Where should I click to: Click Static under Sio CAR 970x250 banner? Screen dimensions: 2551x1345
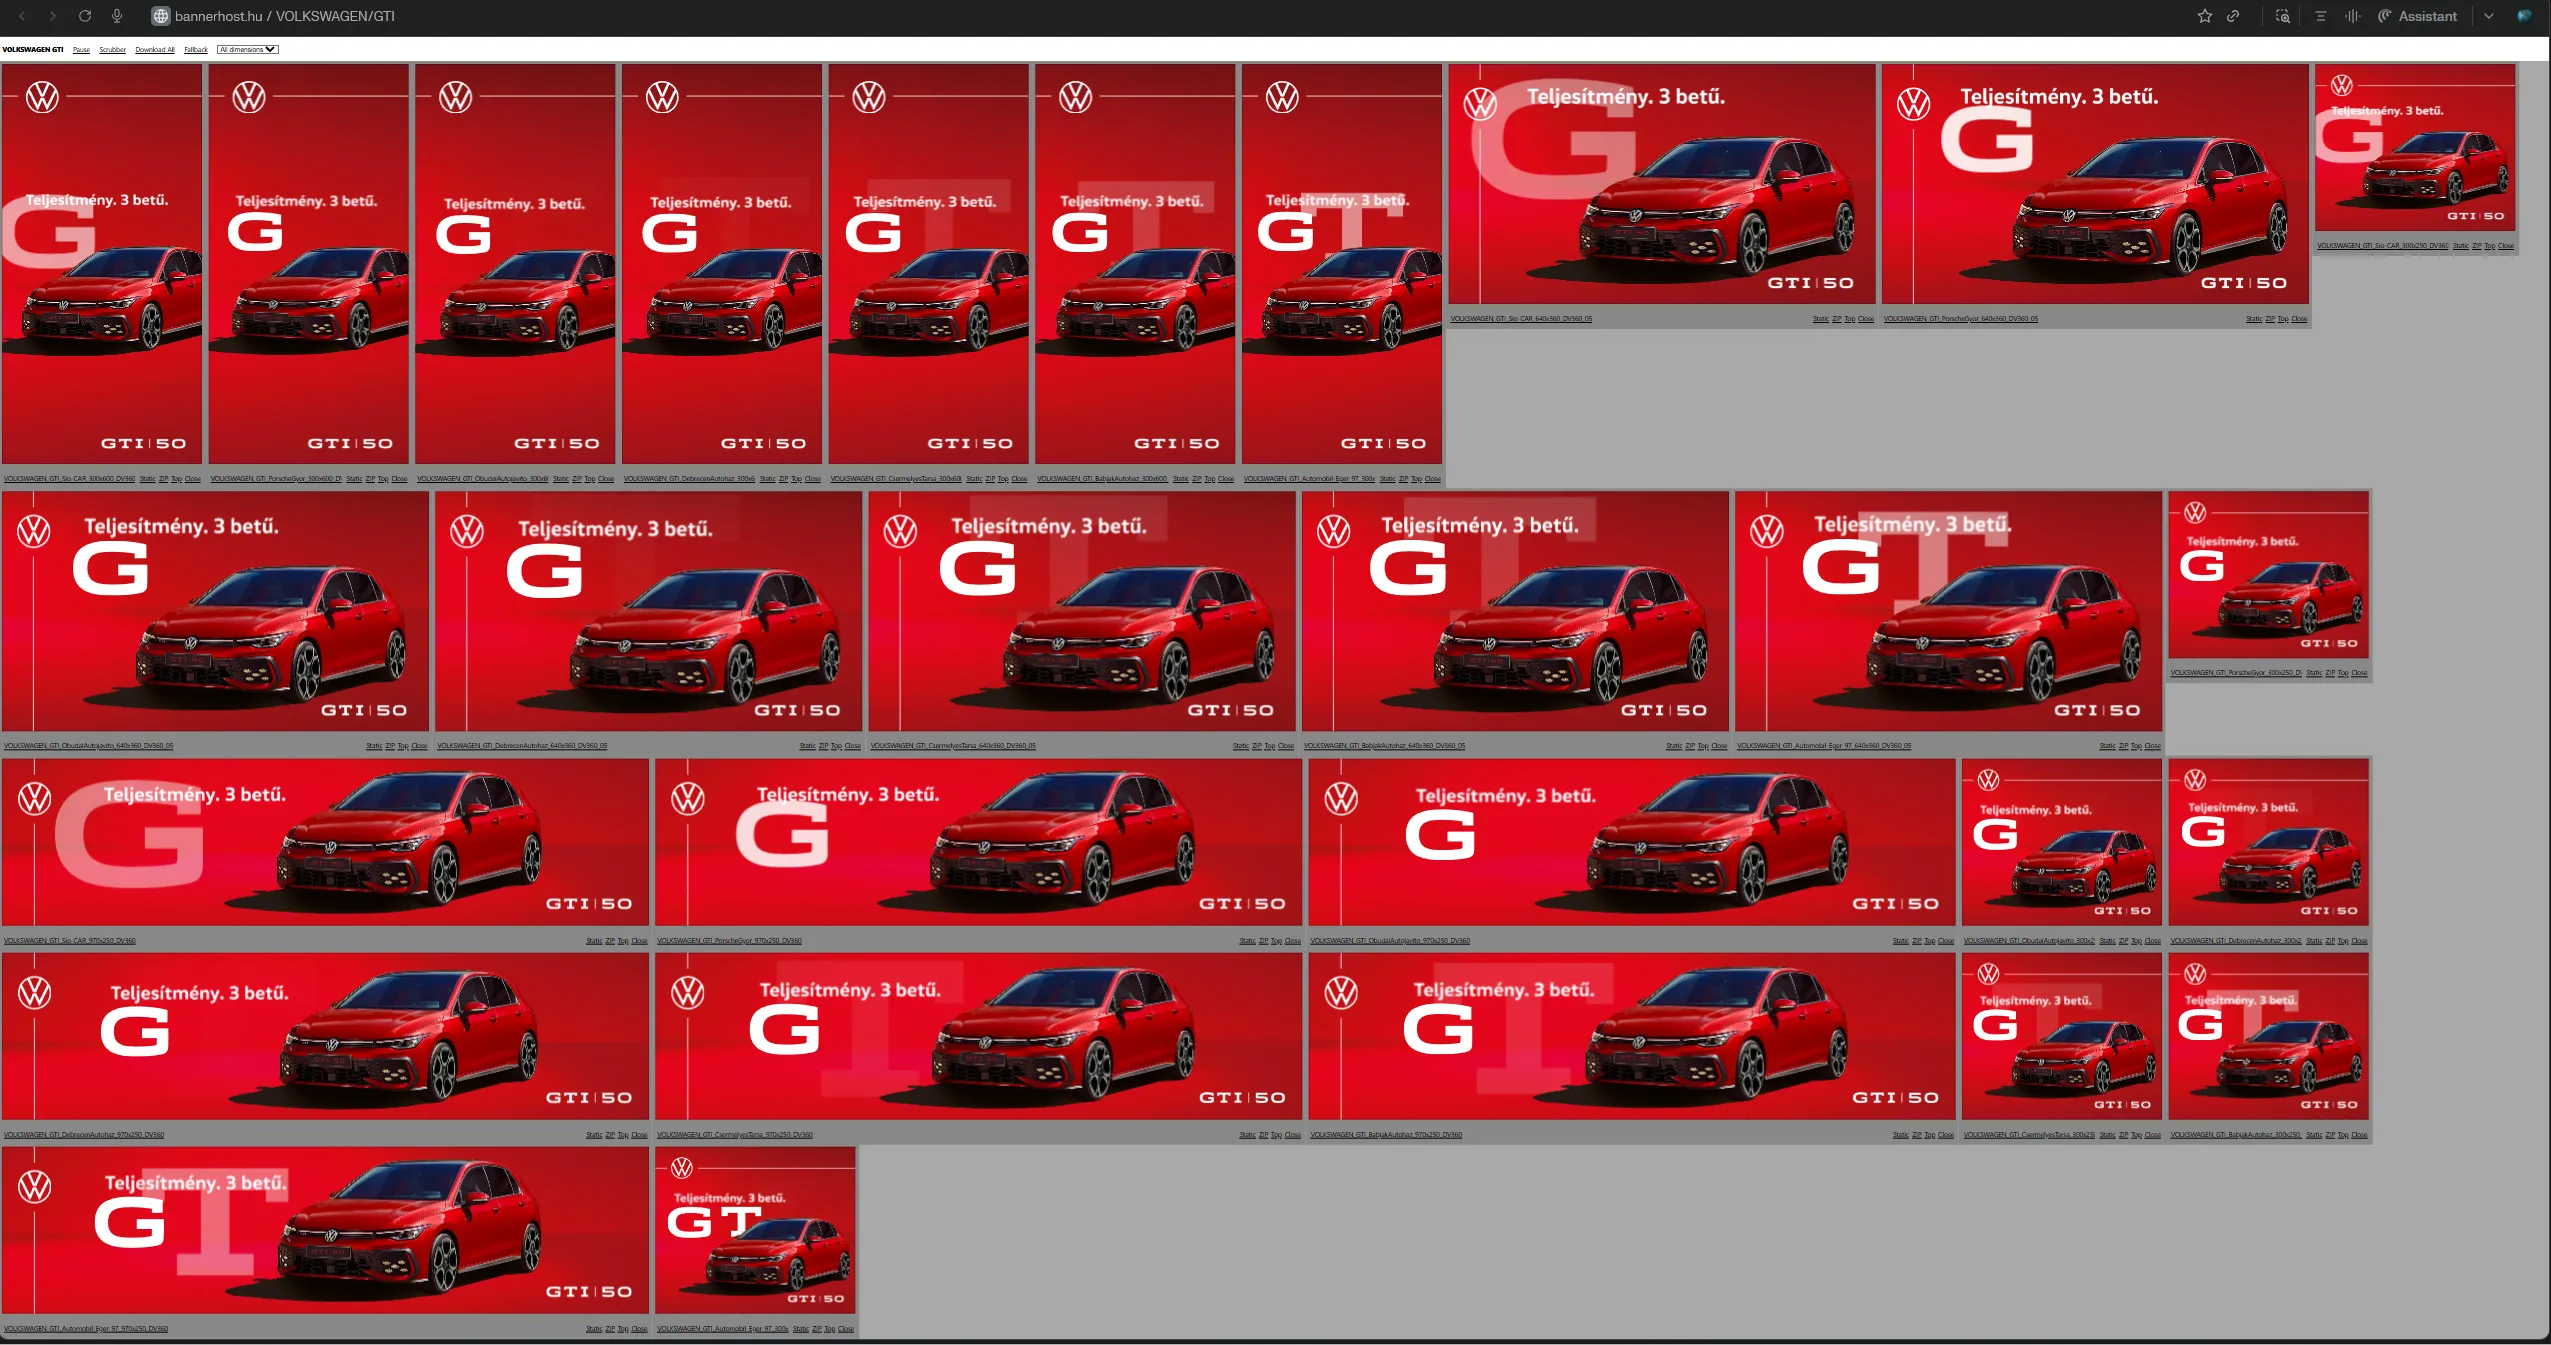click(x=594, y=941)
